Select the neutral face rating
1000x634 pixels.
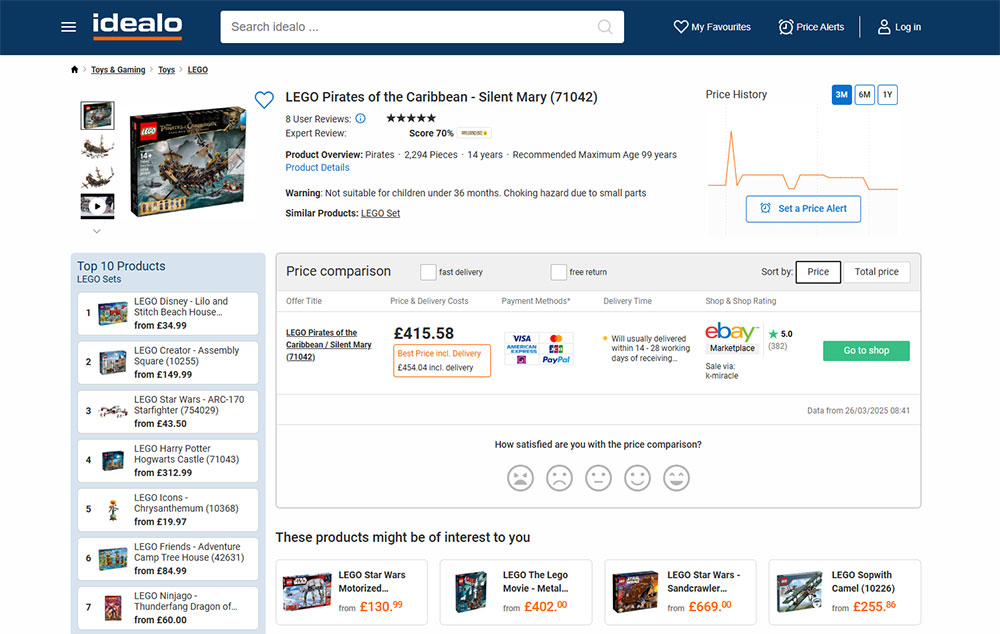(598, 478)
